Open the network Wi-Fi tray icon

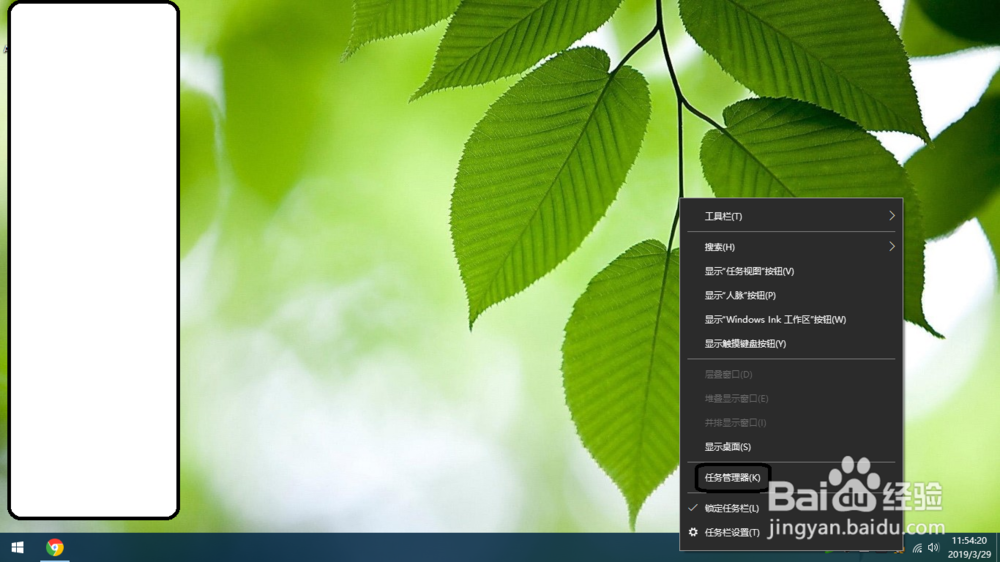917,548
